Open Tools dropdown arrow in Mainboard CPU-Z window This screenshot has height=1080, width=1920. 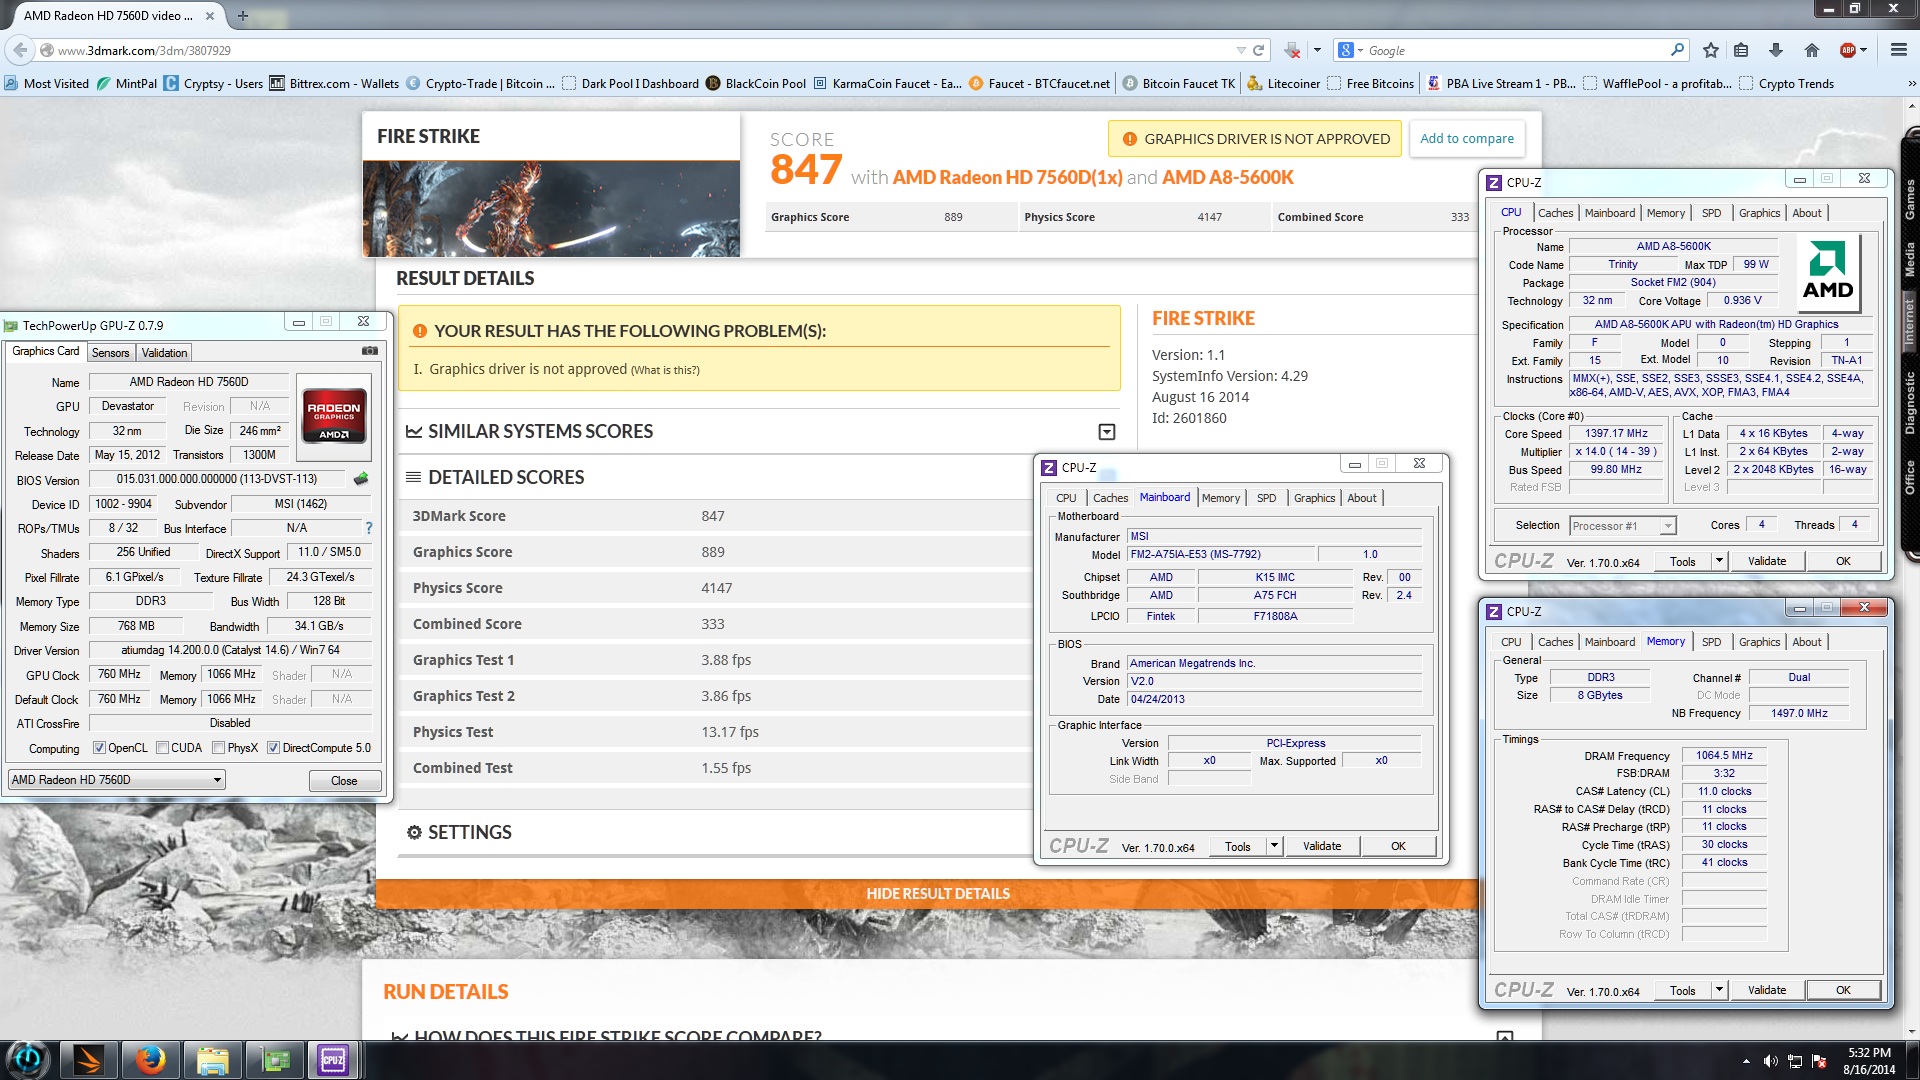pyautogui.click(x=1274, y=846)
